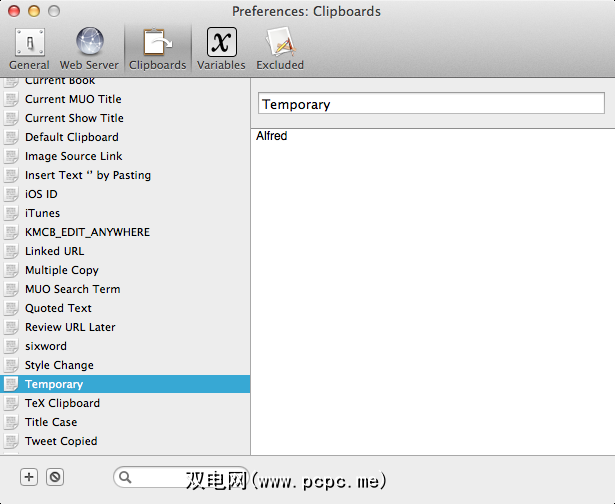Viewport: 615px width, 504px height.
Task: Click the document icon beside Tweet Copied
Action: click(x=11, y=441)
